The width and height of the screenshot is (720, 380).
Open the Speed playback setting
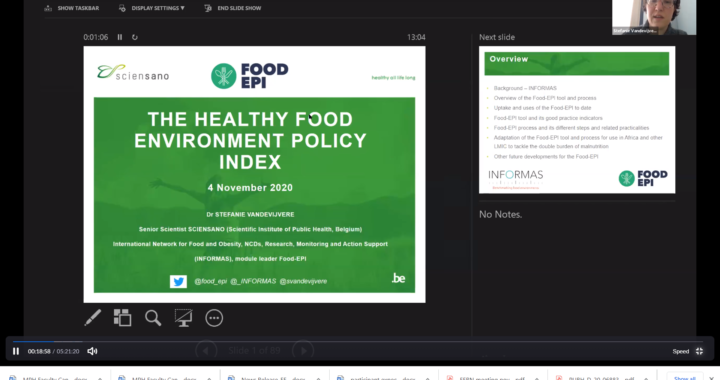click(681, 352)
